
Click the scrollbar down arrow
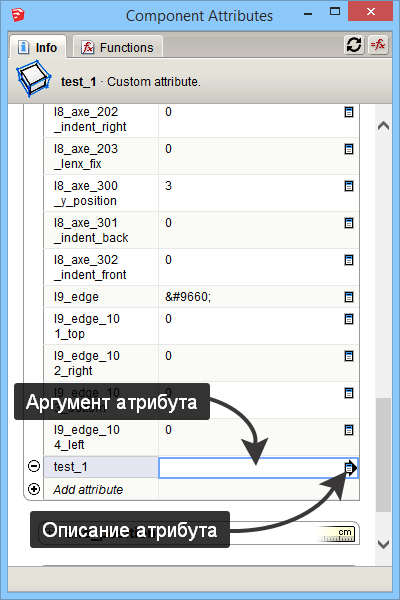coord(383,544)
